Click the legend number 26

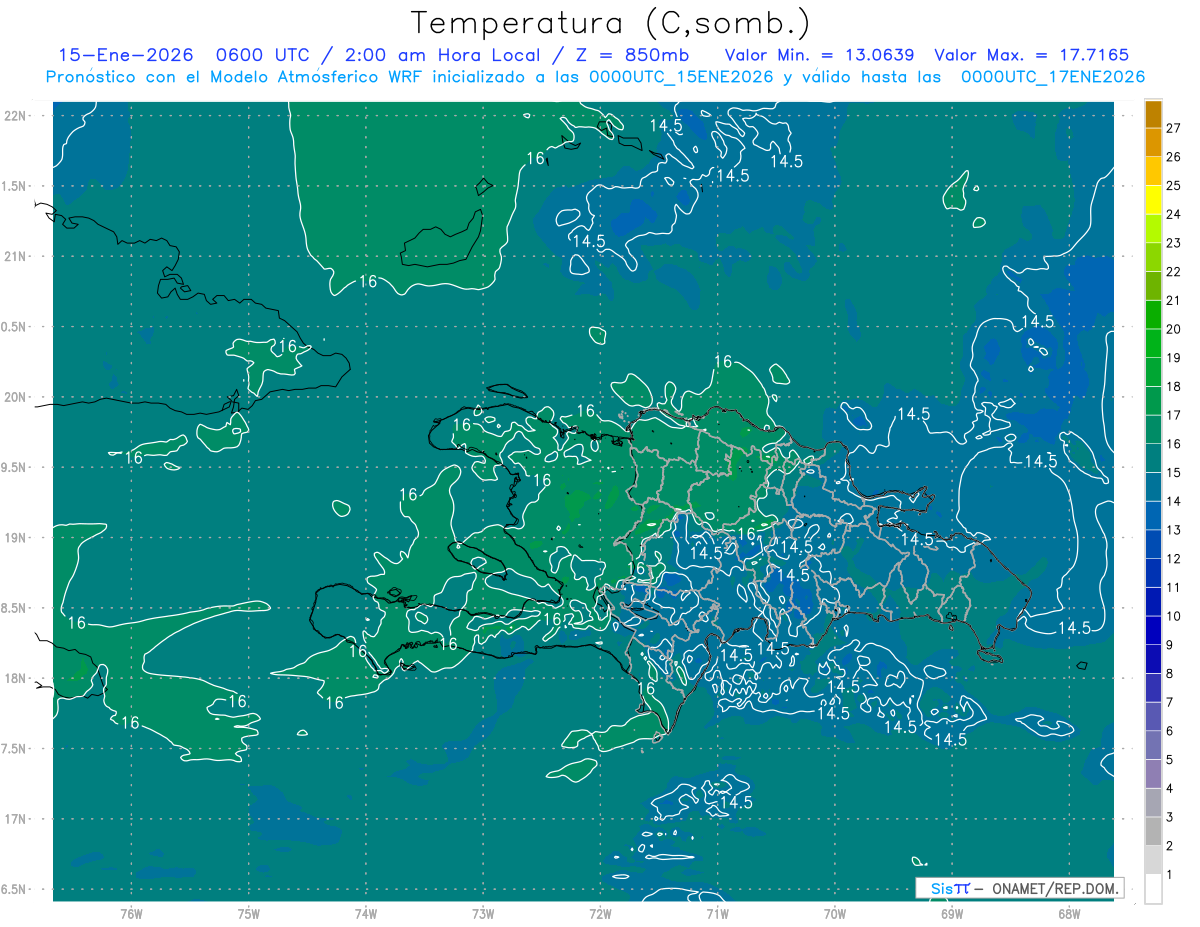click(1174, 157)
